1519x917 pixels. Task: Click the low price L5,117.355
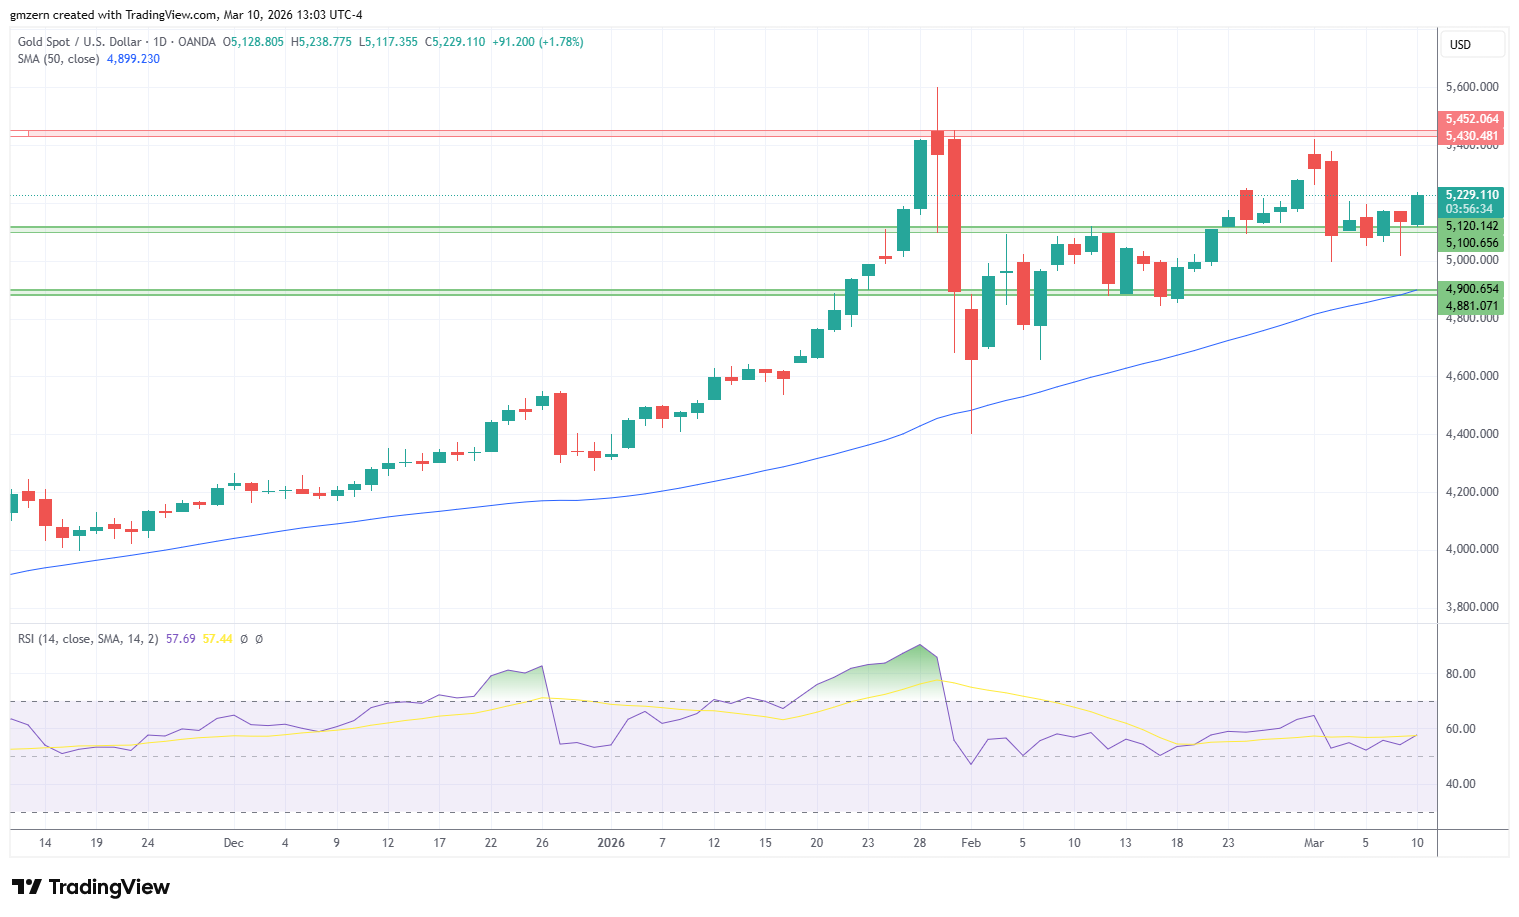pyautogui.click(x=388, y=42)
